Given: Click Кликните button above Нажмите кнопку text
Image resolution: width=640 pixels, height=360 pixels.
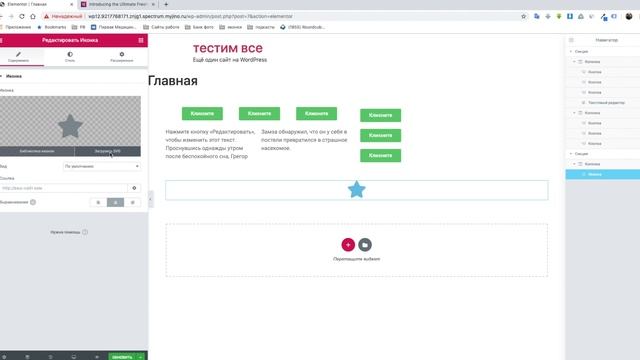Looking at the screenshot, I should click(x=202, y=113).
